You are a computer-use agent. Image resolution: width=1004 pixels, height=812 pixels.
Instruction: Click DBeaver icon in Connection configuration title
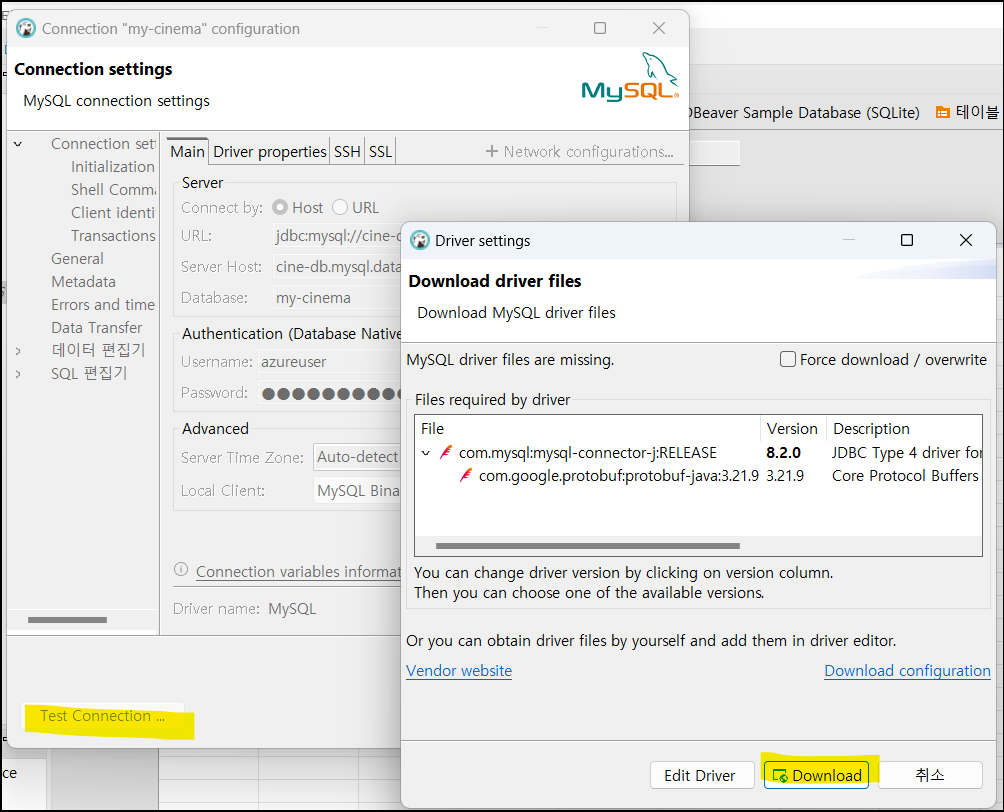26,29
